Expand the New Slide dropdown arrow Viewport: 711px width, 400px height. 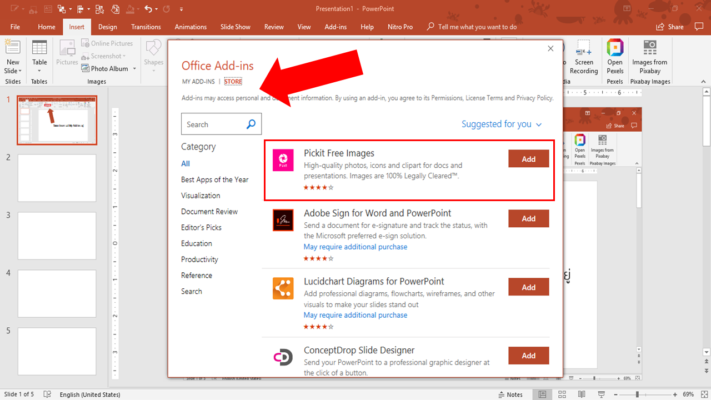[x=20, y=71]
